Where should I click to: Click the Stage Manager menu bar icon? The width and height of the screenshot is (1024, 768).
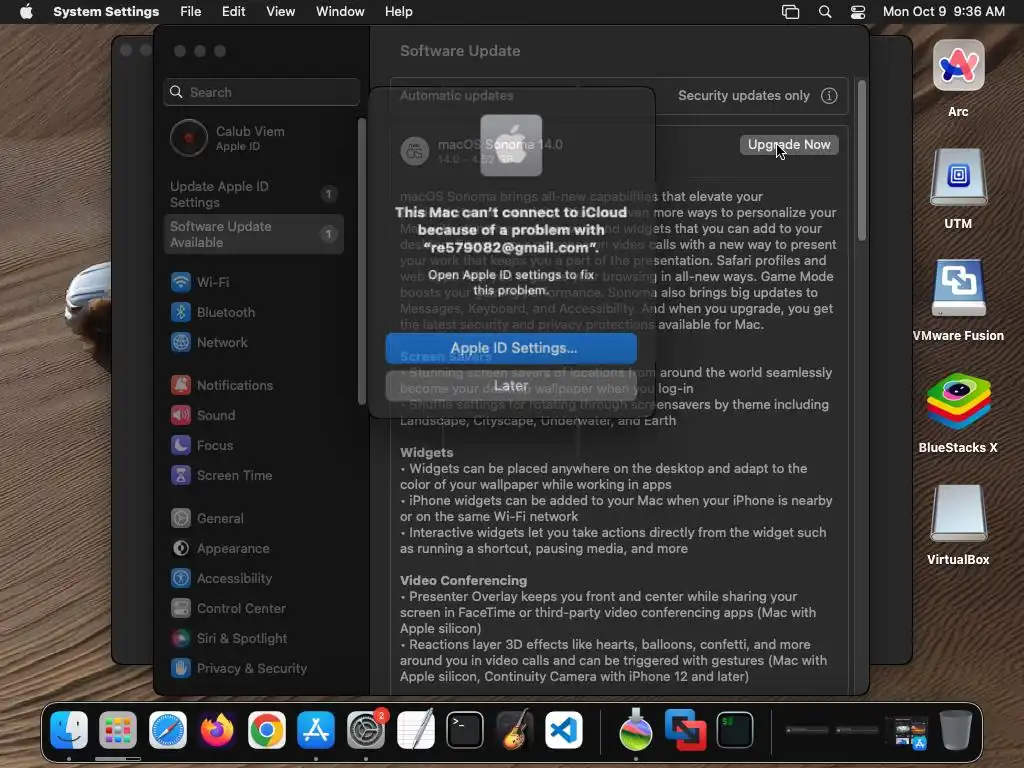coord(790,12)
